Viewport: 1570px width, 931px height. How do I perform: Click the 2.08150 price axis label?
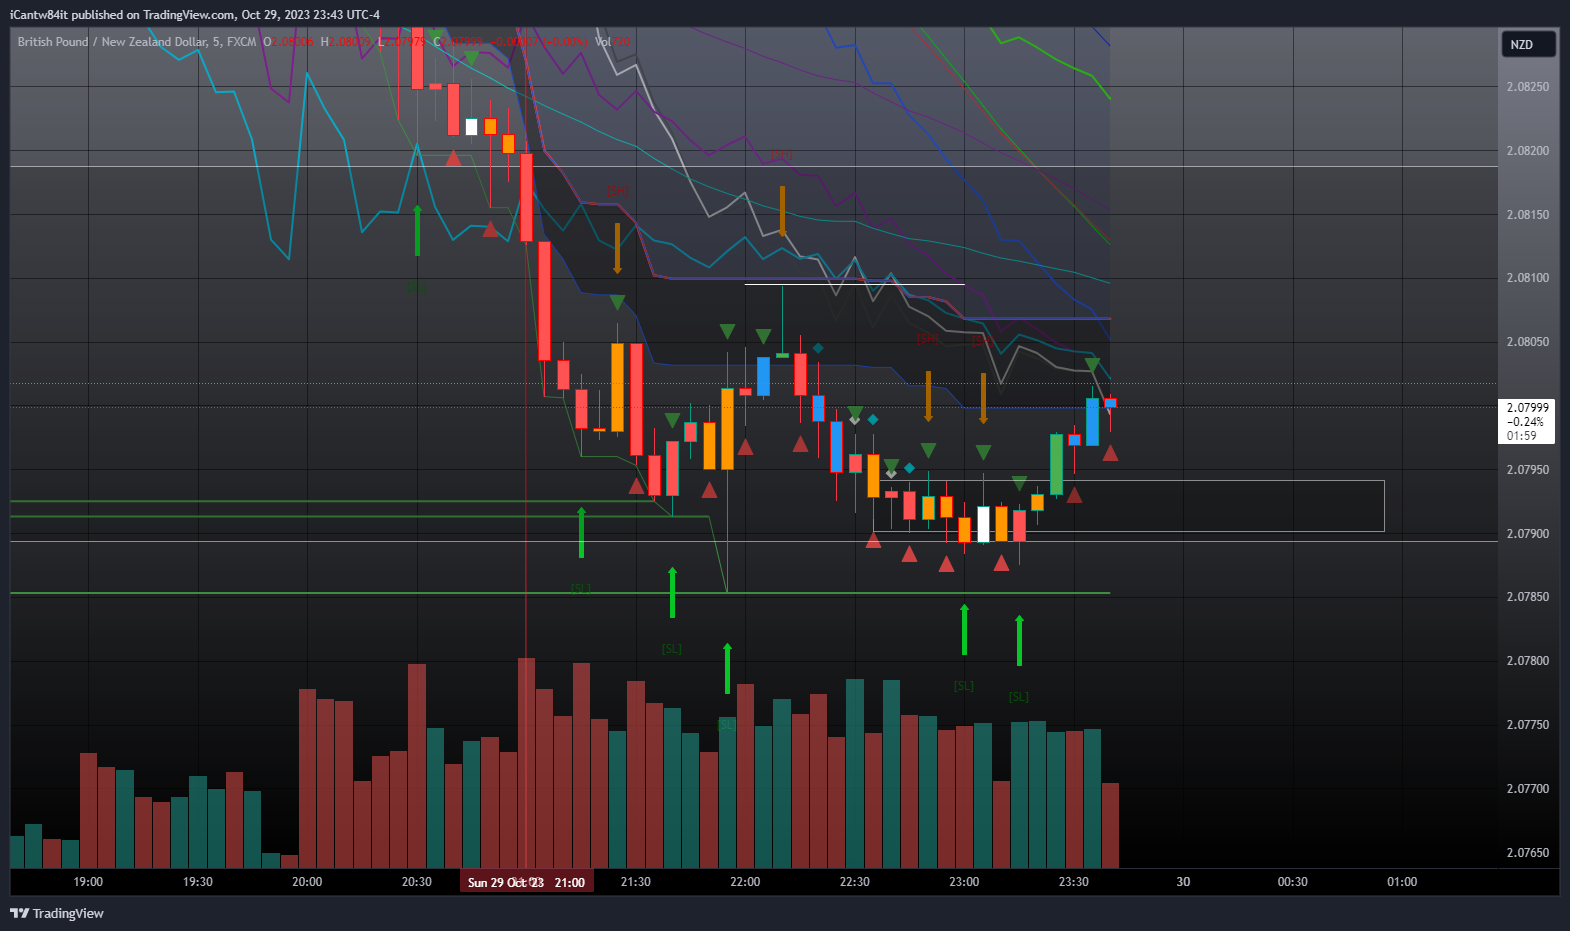pos(1527,215)
